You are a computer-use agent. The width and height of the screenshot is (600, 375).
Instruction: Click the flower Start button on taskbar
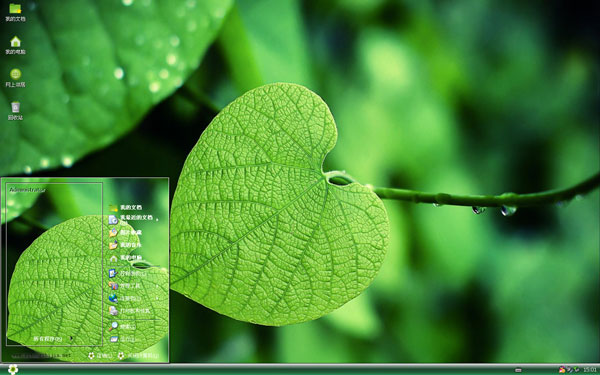tap(13, 369)
